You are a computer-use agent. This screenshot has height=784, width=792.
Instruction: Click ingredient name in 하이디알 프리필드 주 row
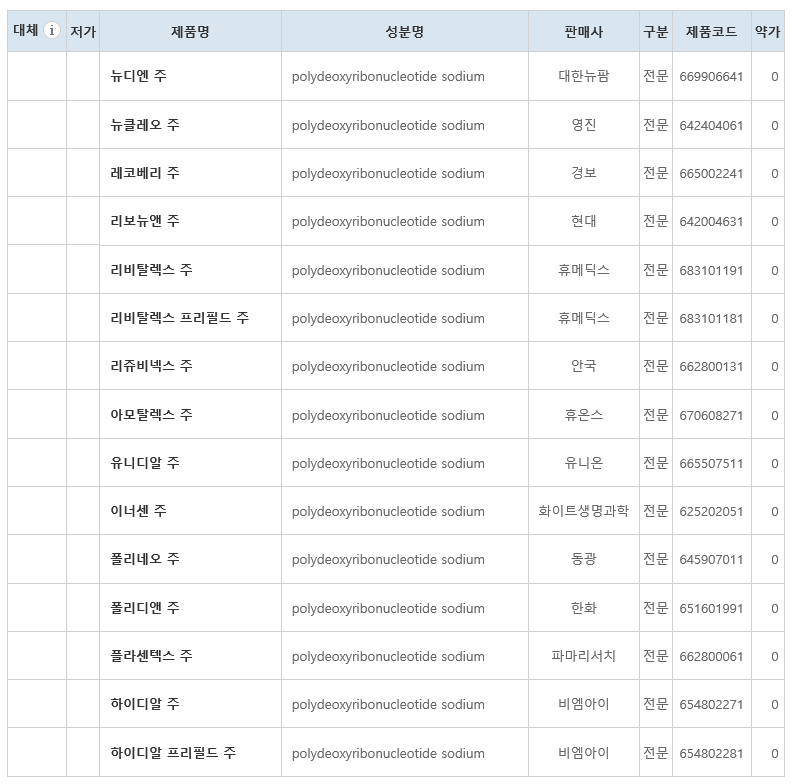click(388, 754)
